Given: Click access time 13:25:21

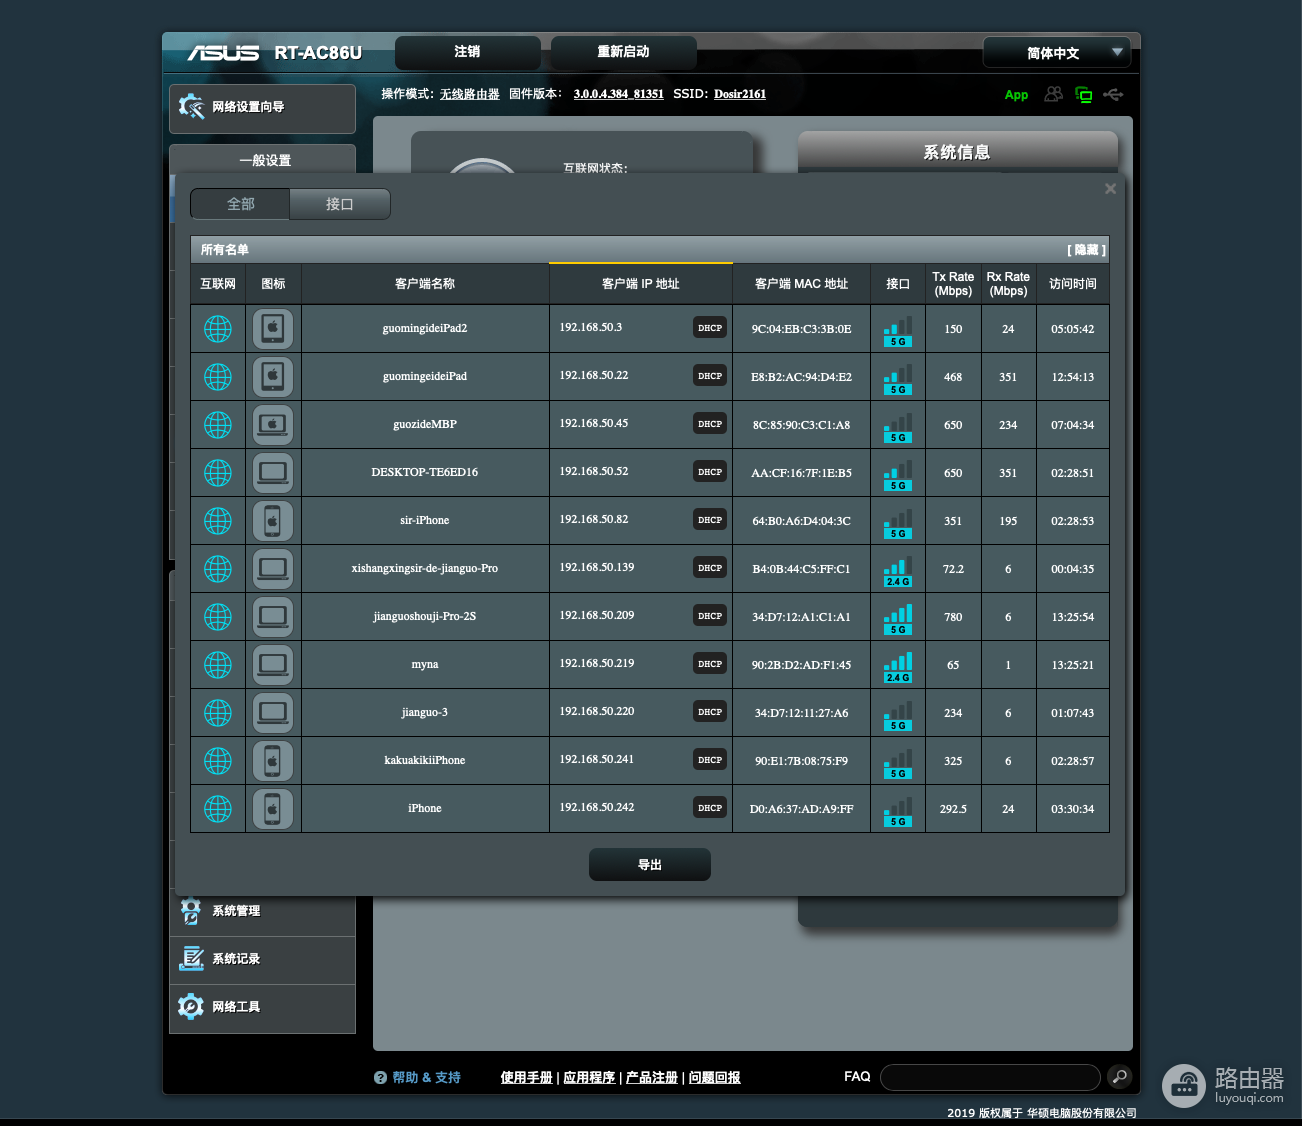Looking at the screenshot, I should click(x=1073, y=666).
